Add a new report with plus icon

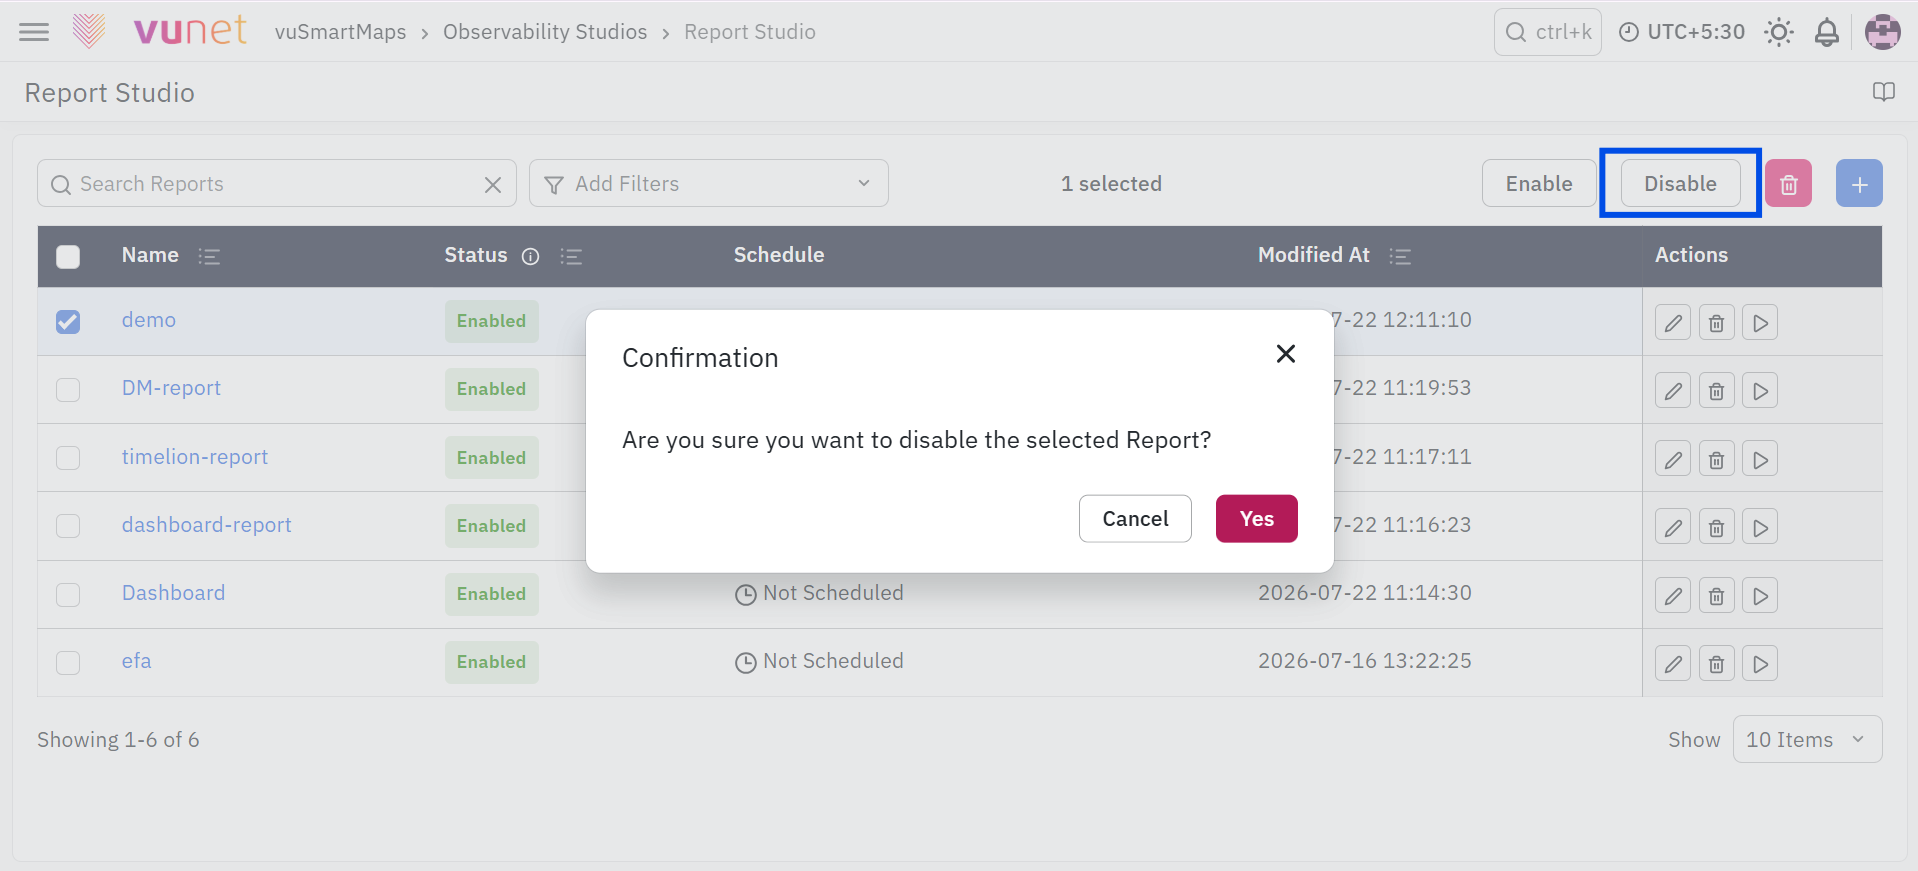click(x=1859, y=184)
